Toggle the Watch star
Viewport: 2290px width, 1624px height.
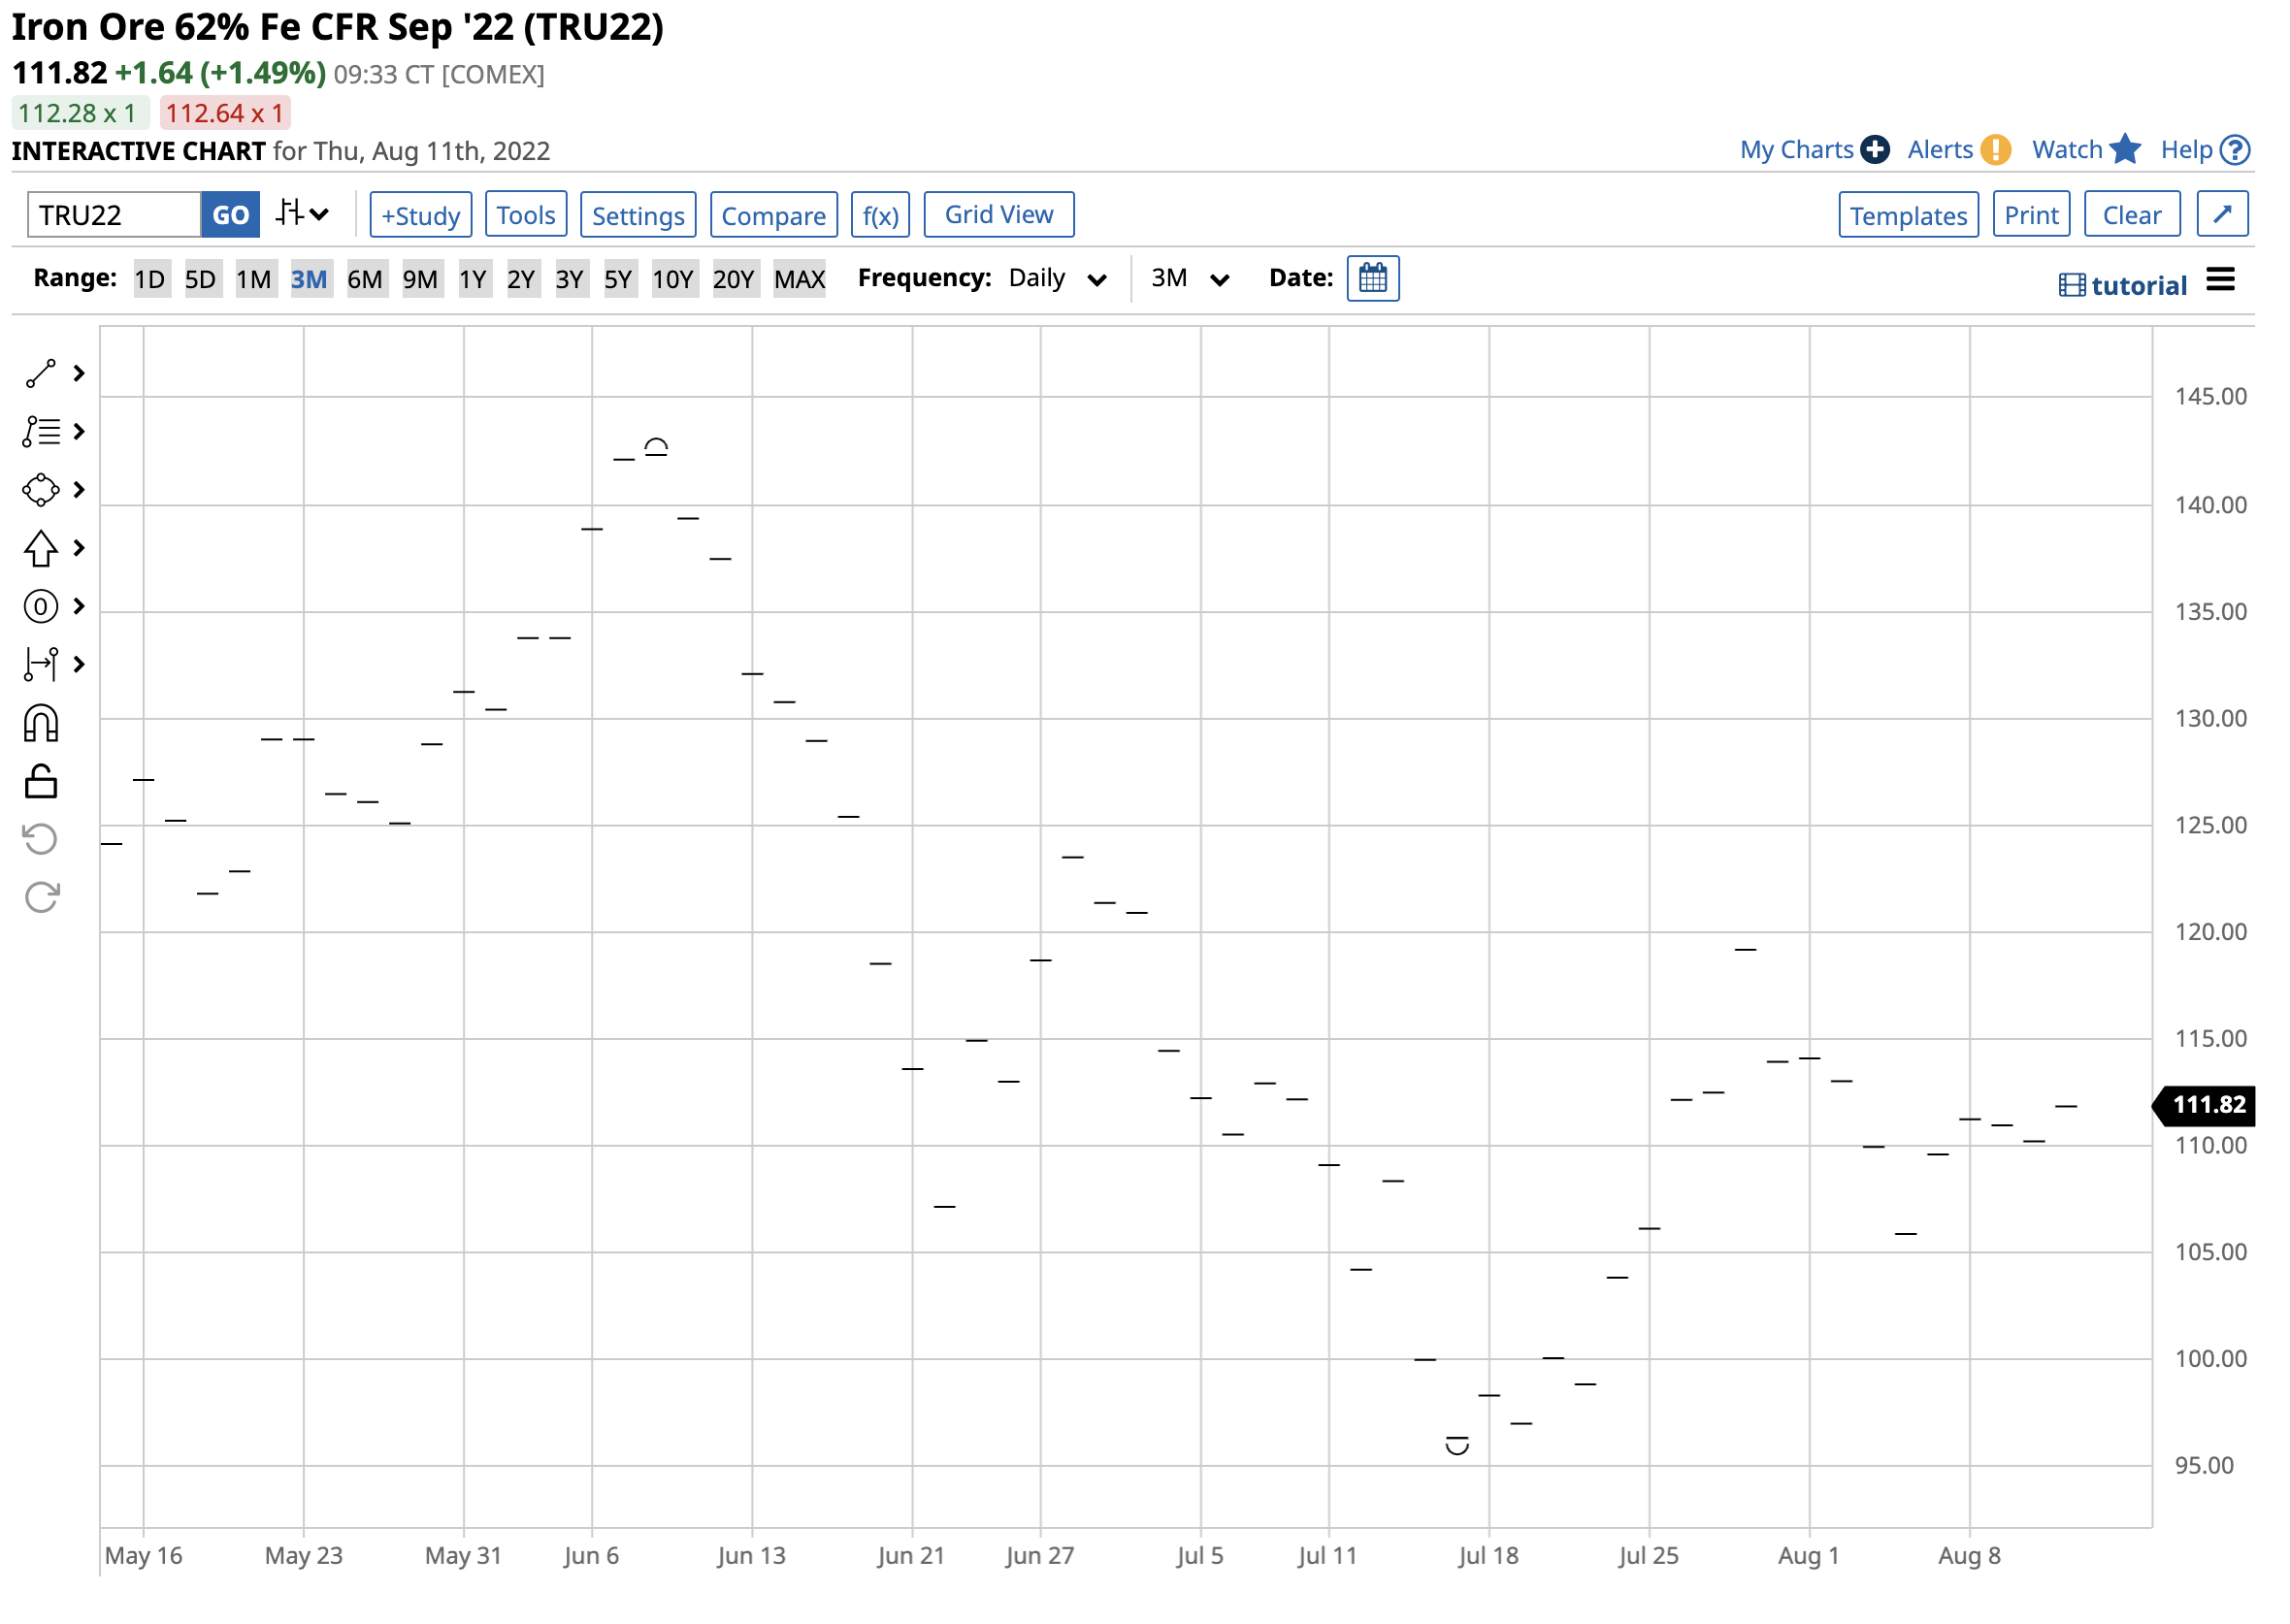coord(2125,150)
